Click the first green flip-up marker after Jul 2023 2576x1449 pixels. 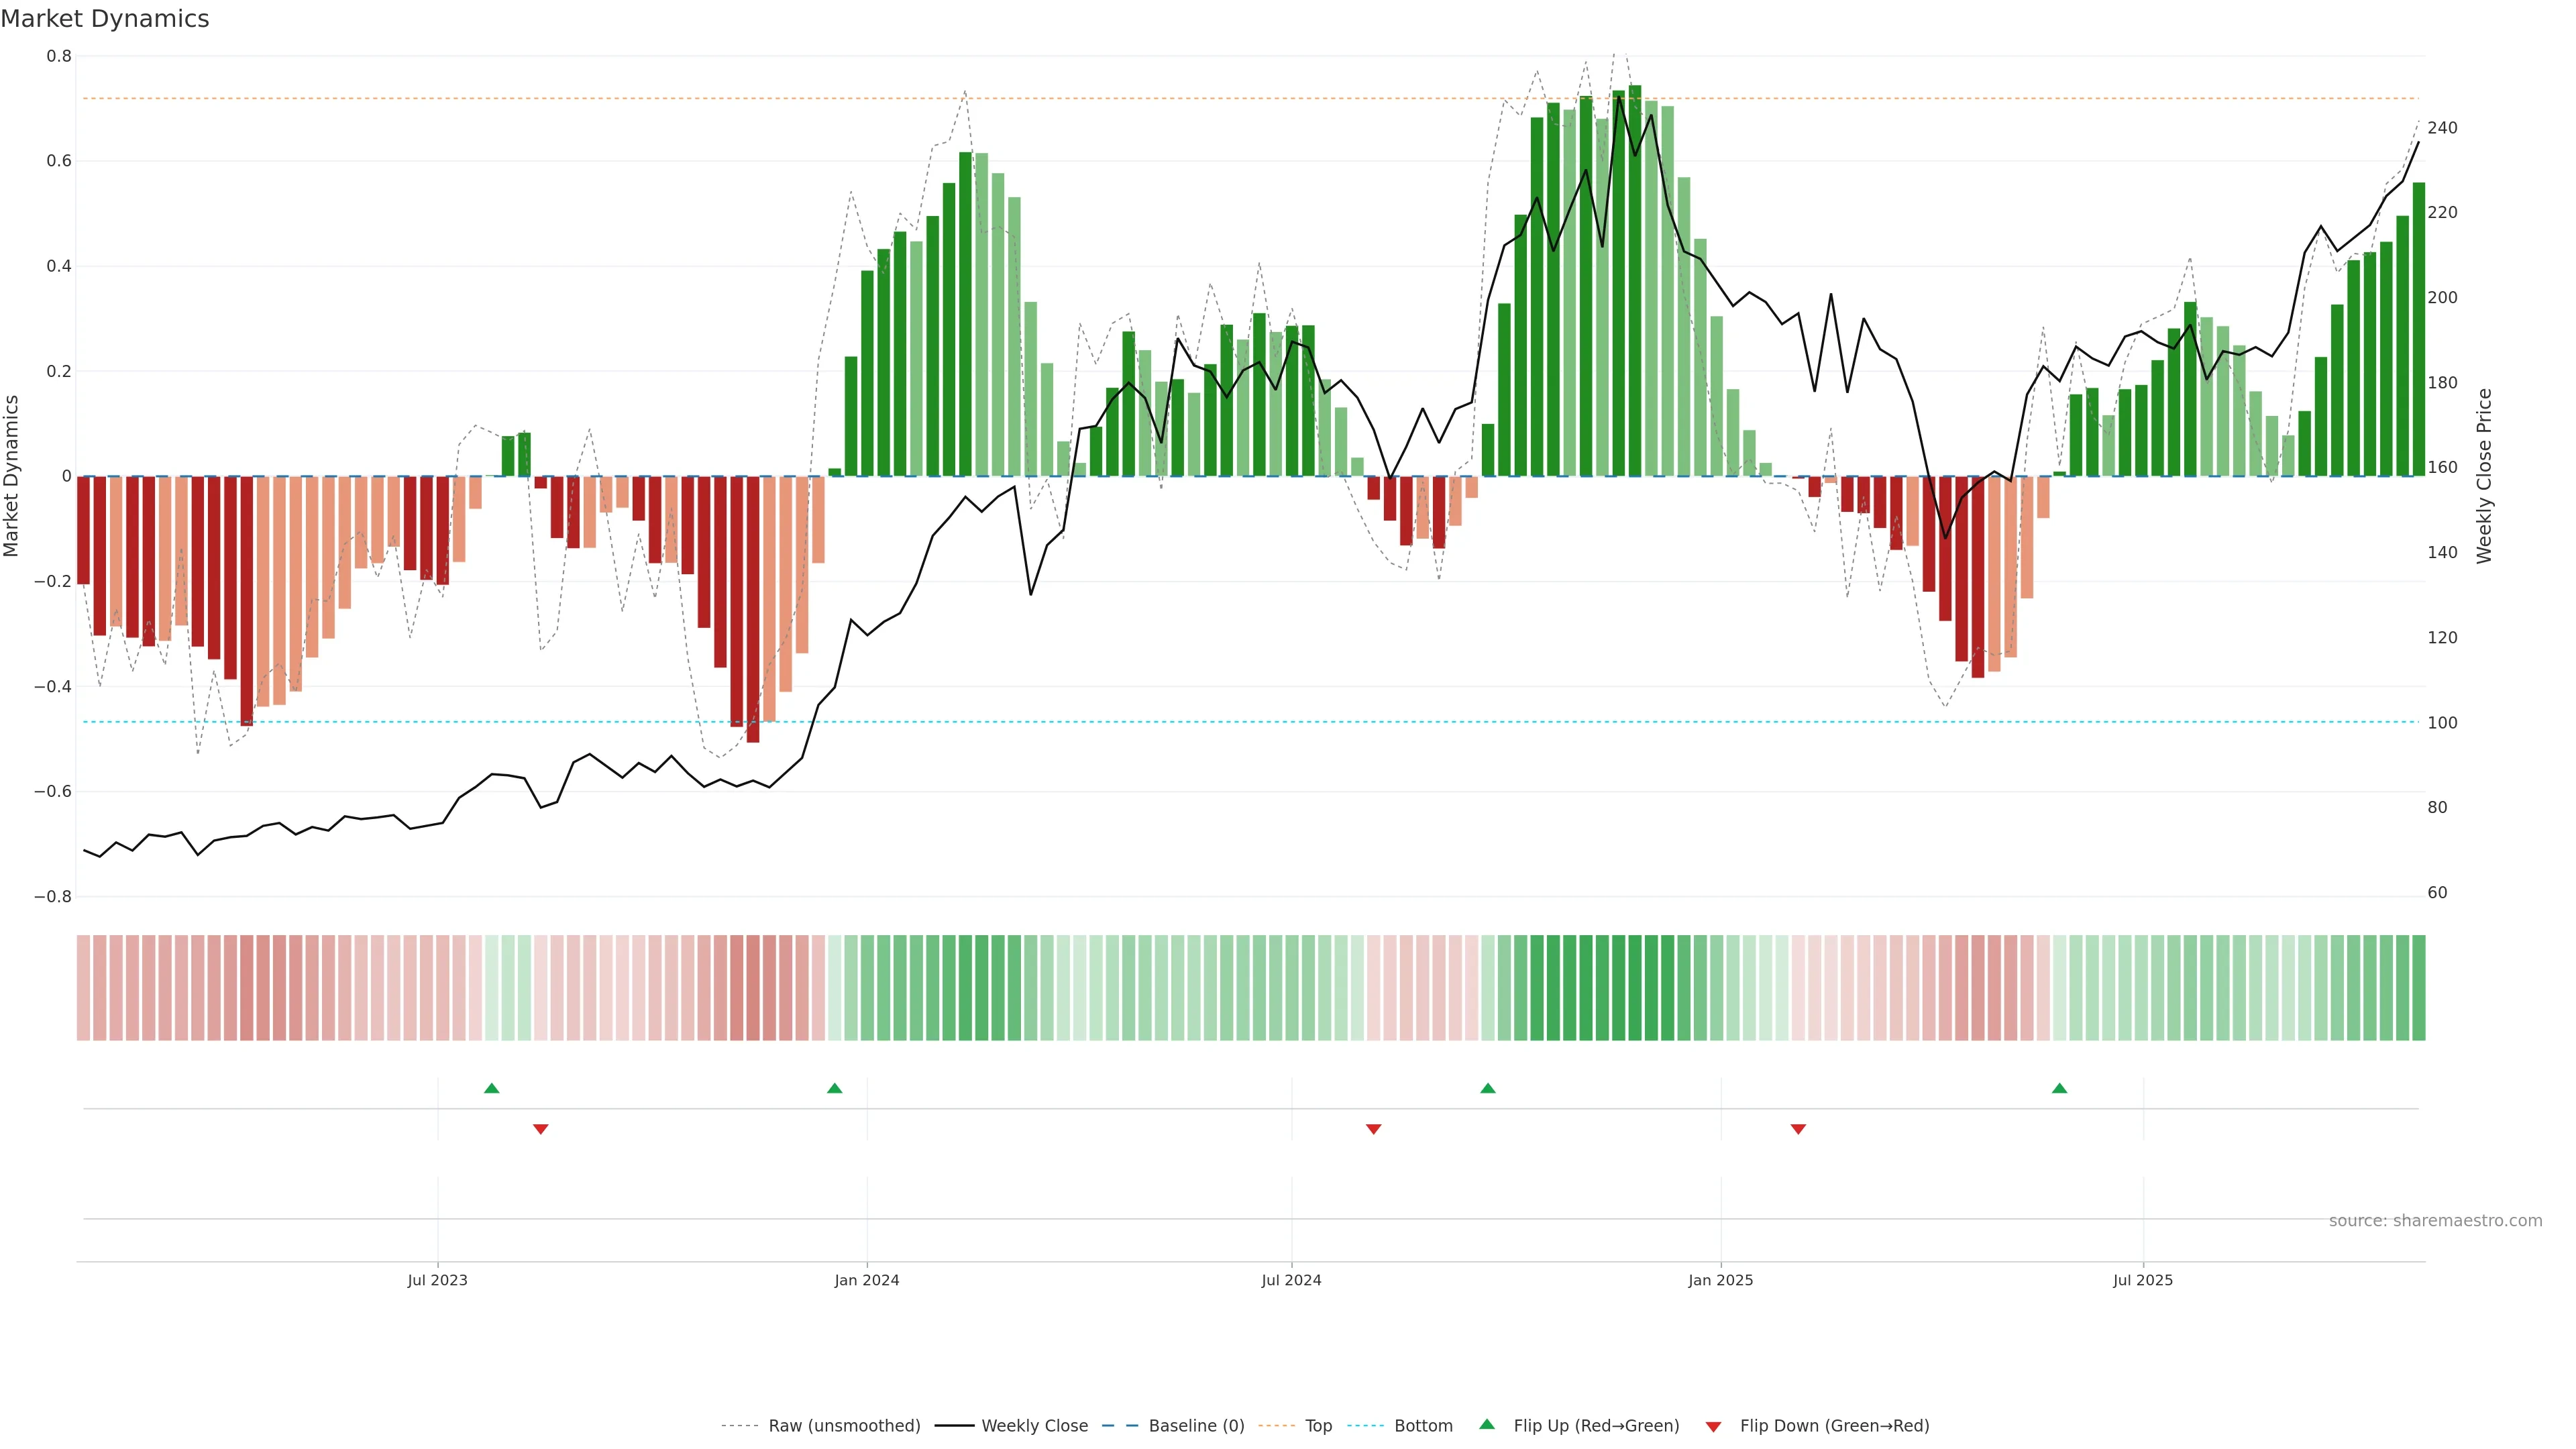point(491,1088)
